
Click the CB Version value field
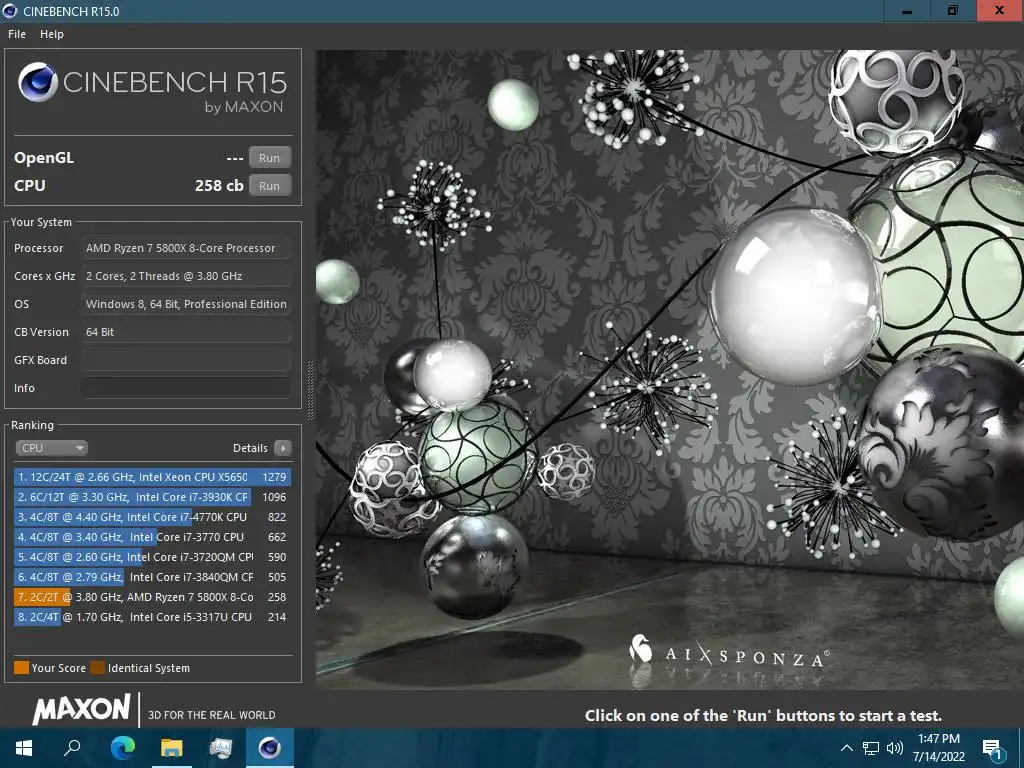click(x=186, y=332)
